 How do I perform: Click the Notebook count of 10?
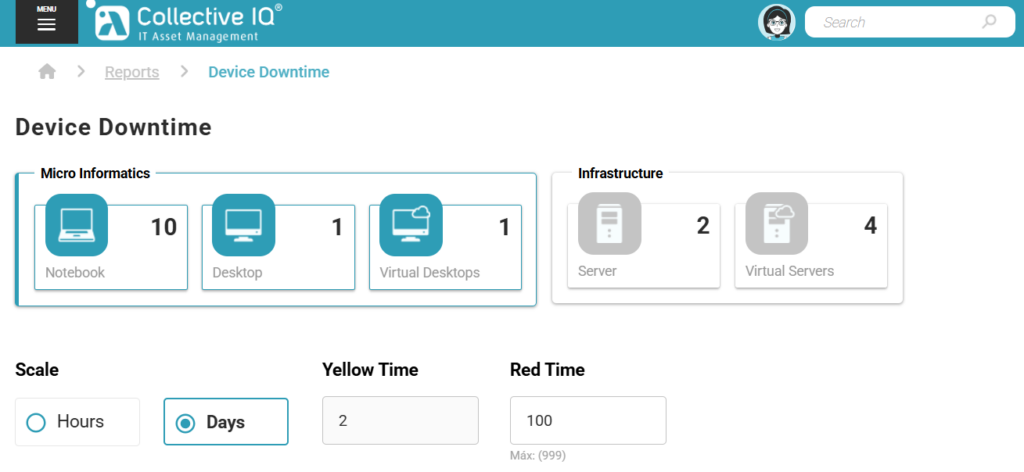coord(163,227)
